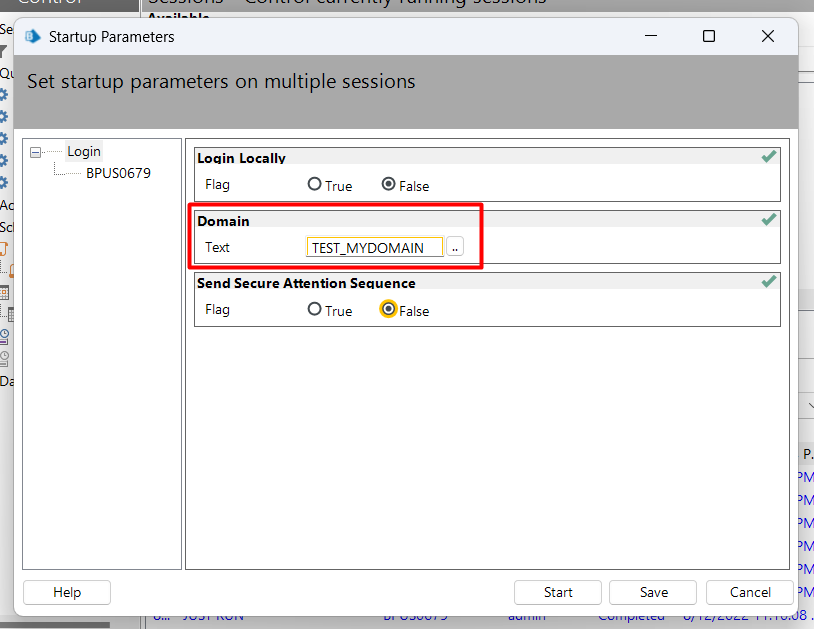This screenshot has height=629, width=814.
Task: Select the BPUS0679 tree item
Action: point(118,173)
